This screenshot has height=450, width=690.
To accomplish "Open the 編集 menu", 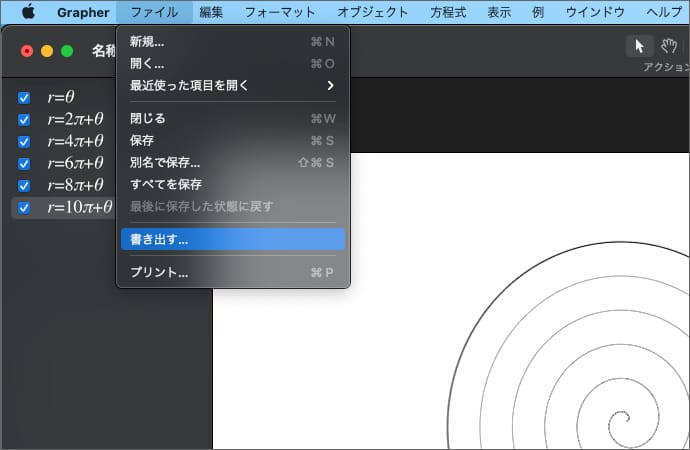I will tap(211, 12).
